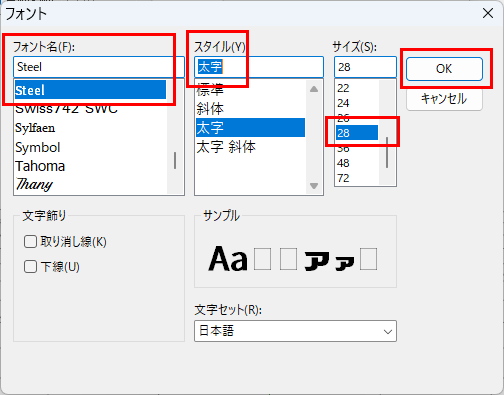The width and height of the screenshot is (504, 395).
Task: Select Tahoma in the font list
Action: click(40, 166)
